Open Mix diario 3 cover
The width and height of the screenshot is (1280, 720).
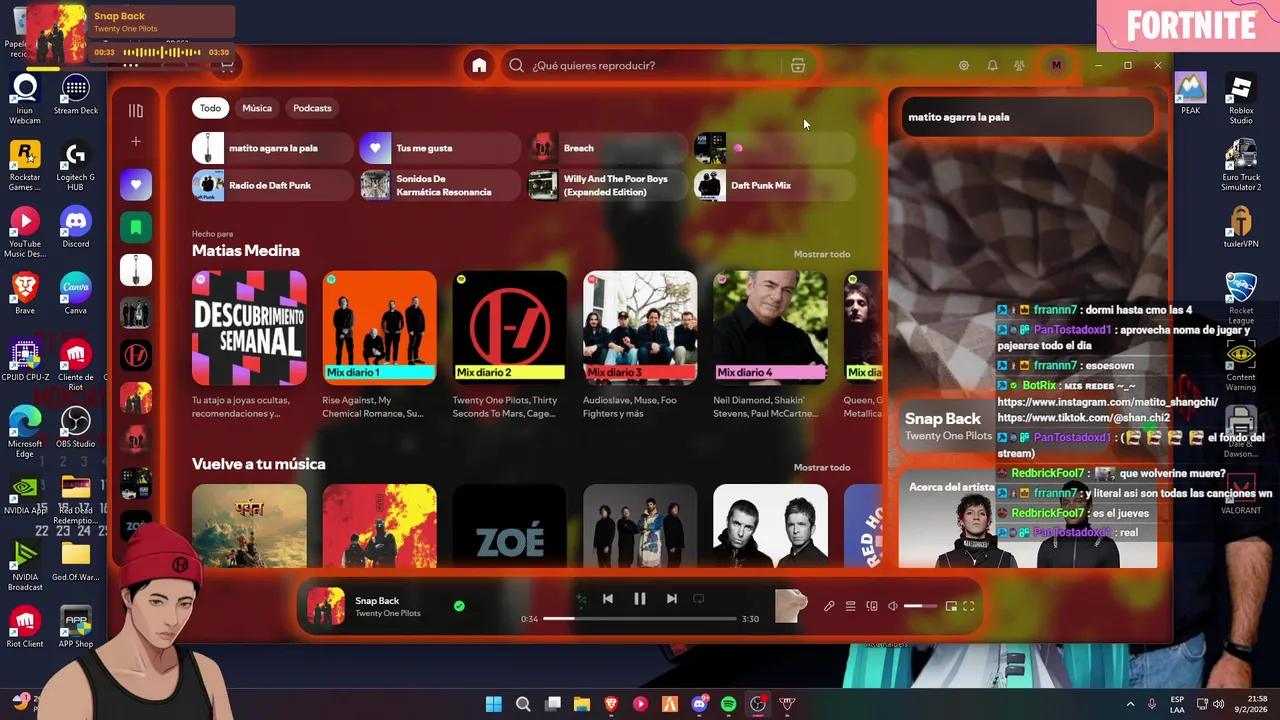640,328
